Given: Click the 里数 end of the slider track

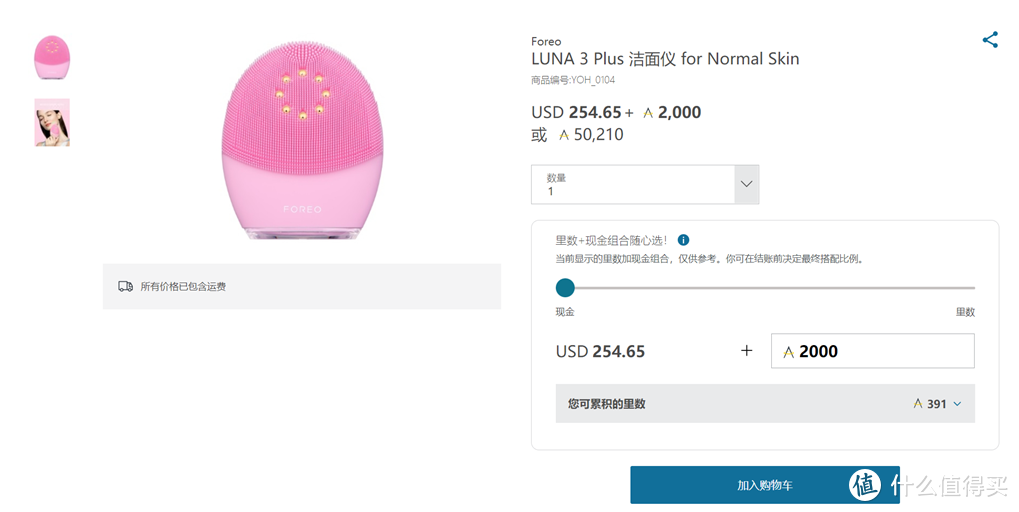Looking at the screenshot, I should click(x=971, y=288).
